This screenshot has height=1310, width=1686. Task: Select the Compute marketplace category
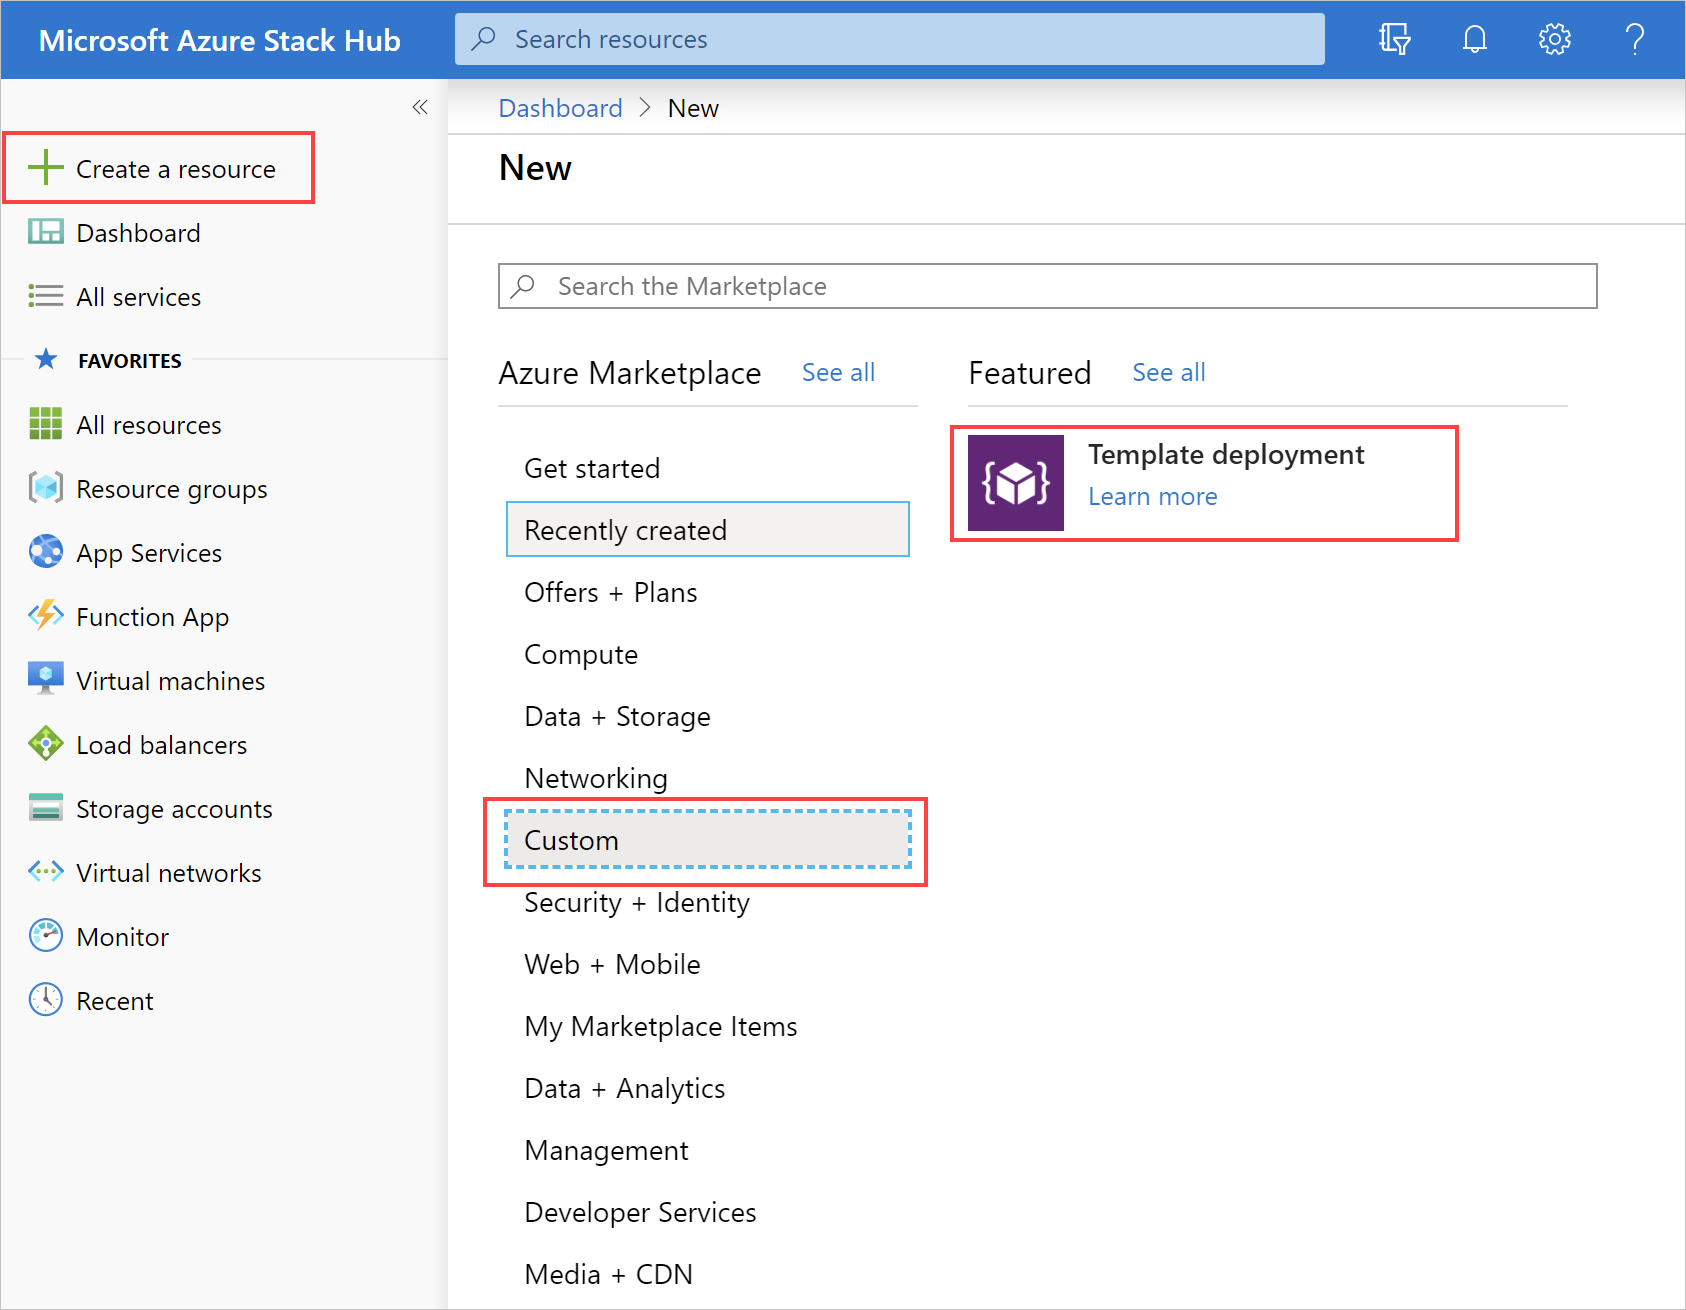click(x=580, y=654)
